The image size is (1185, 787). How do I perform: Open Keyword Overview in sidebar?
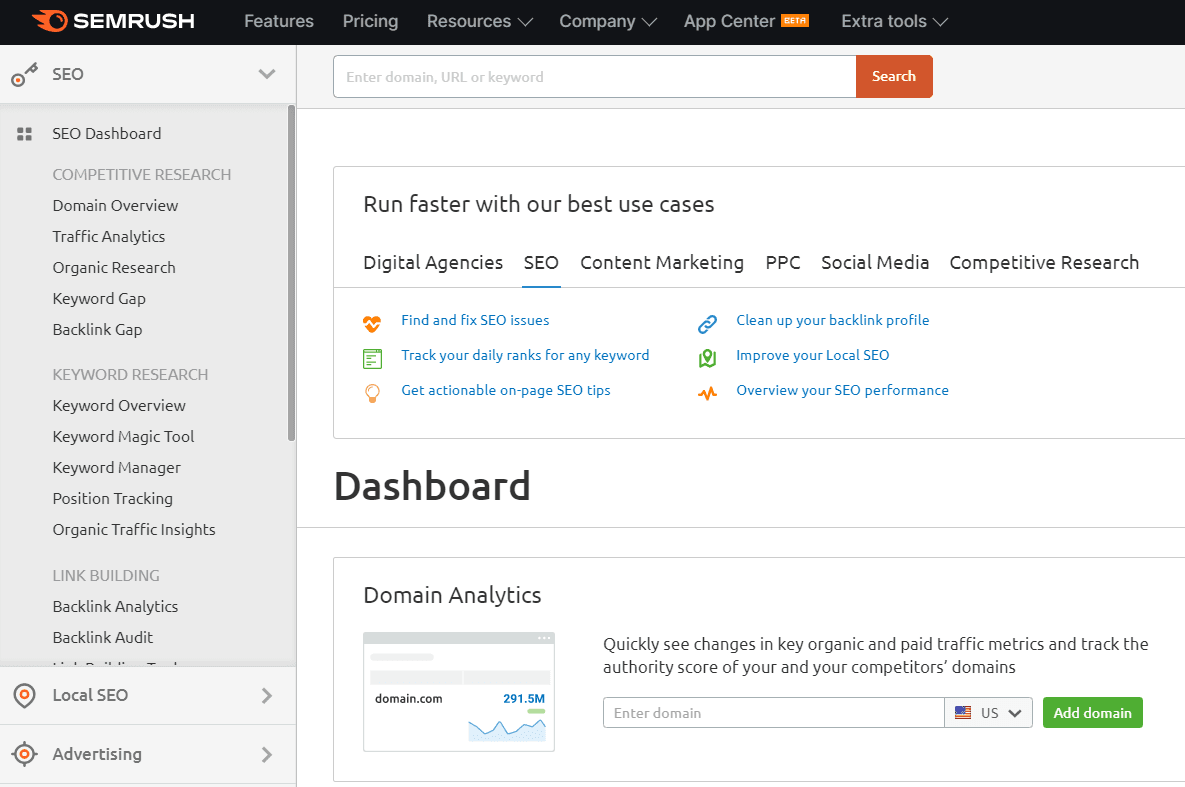click(x=119, y=406)
